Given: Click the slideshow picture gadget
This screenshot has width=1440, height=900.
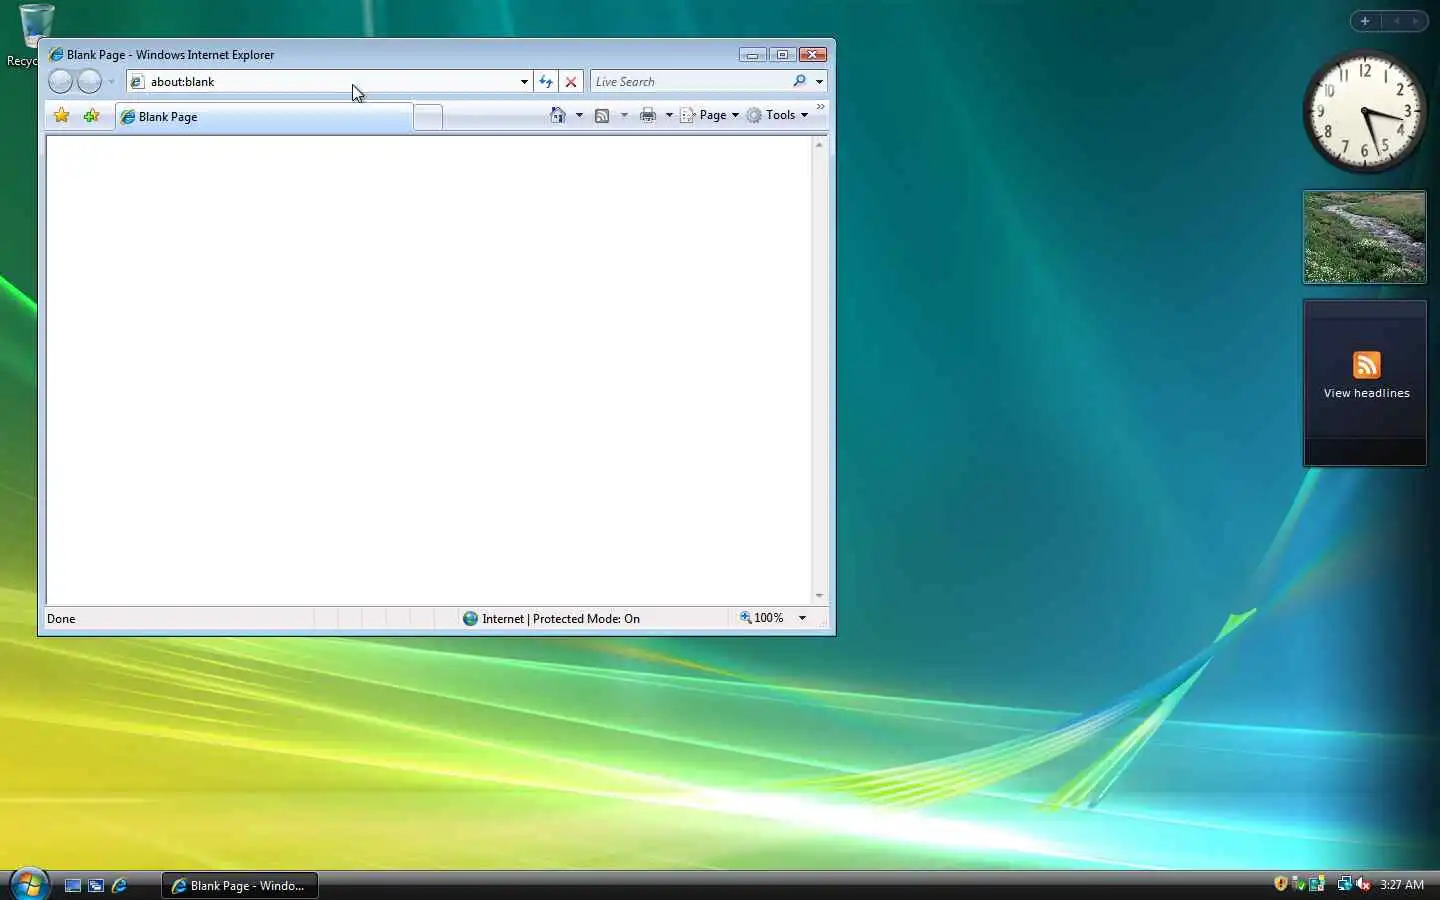Looking at the screenshot, I should click(x=1365, y=238).
